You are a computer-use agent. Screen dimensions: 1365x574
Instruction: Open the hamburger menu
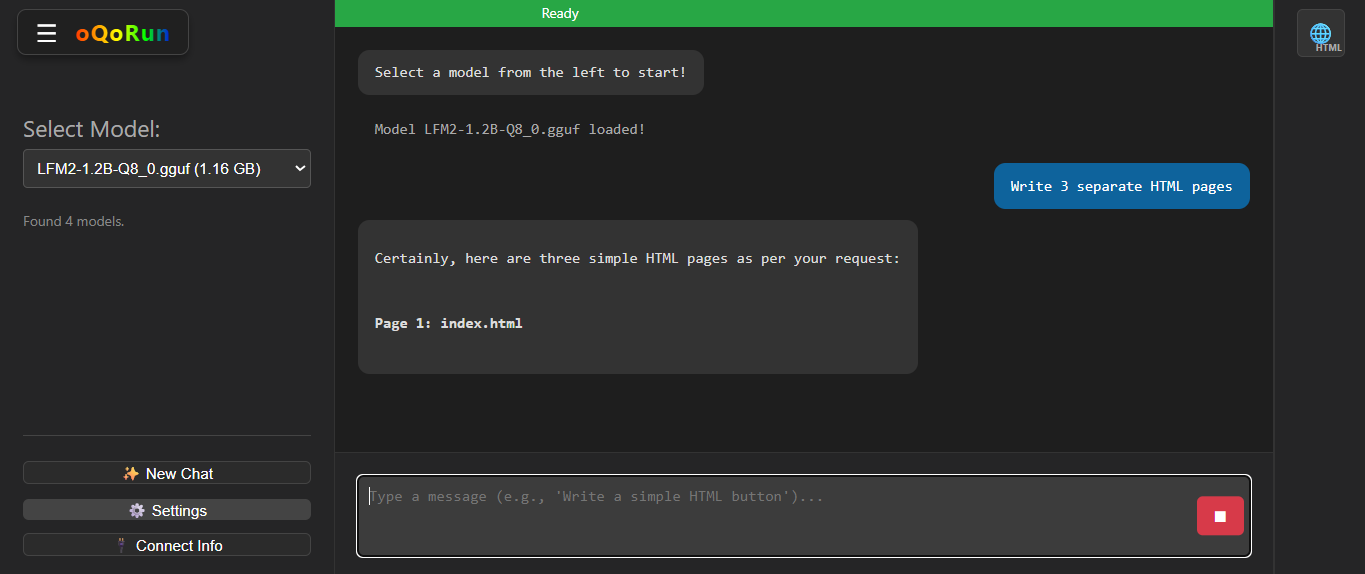click(x=46, y=33)
